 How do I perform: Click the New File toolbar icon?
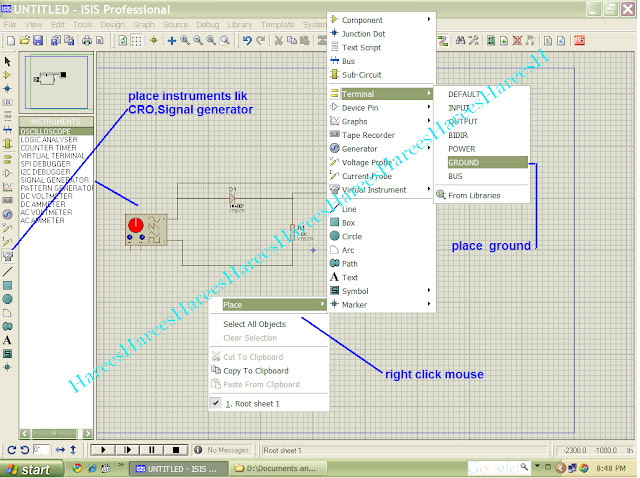[11, 40]
